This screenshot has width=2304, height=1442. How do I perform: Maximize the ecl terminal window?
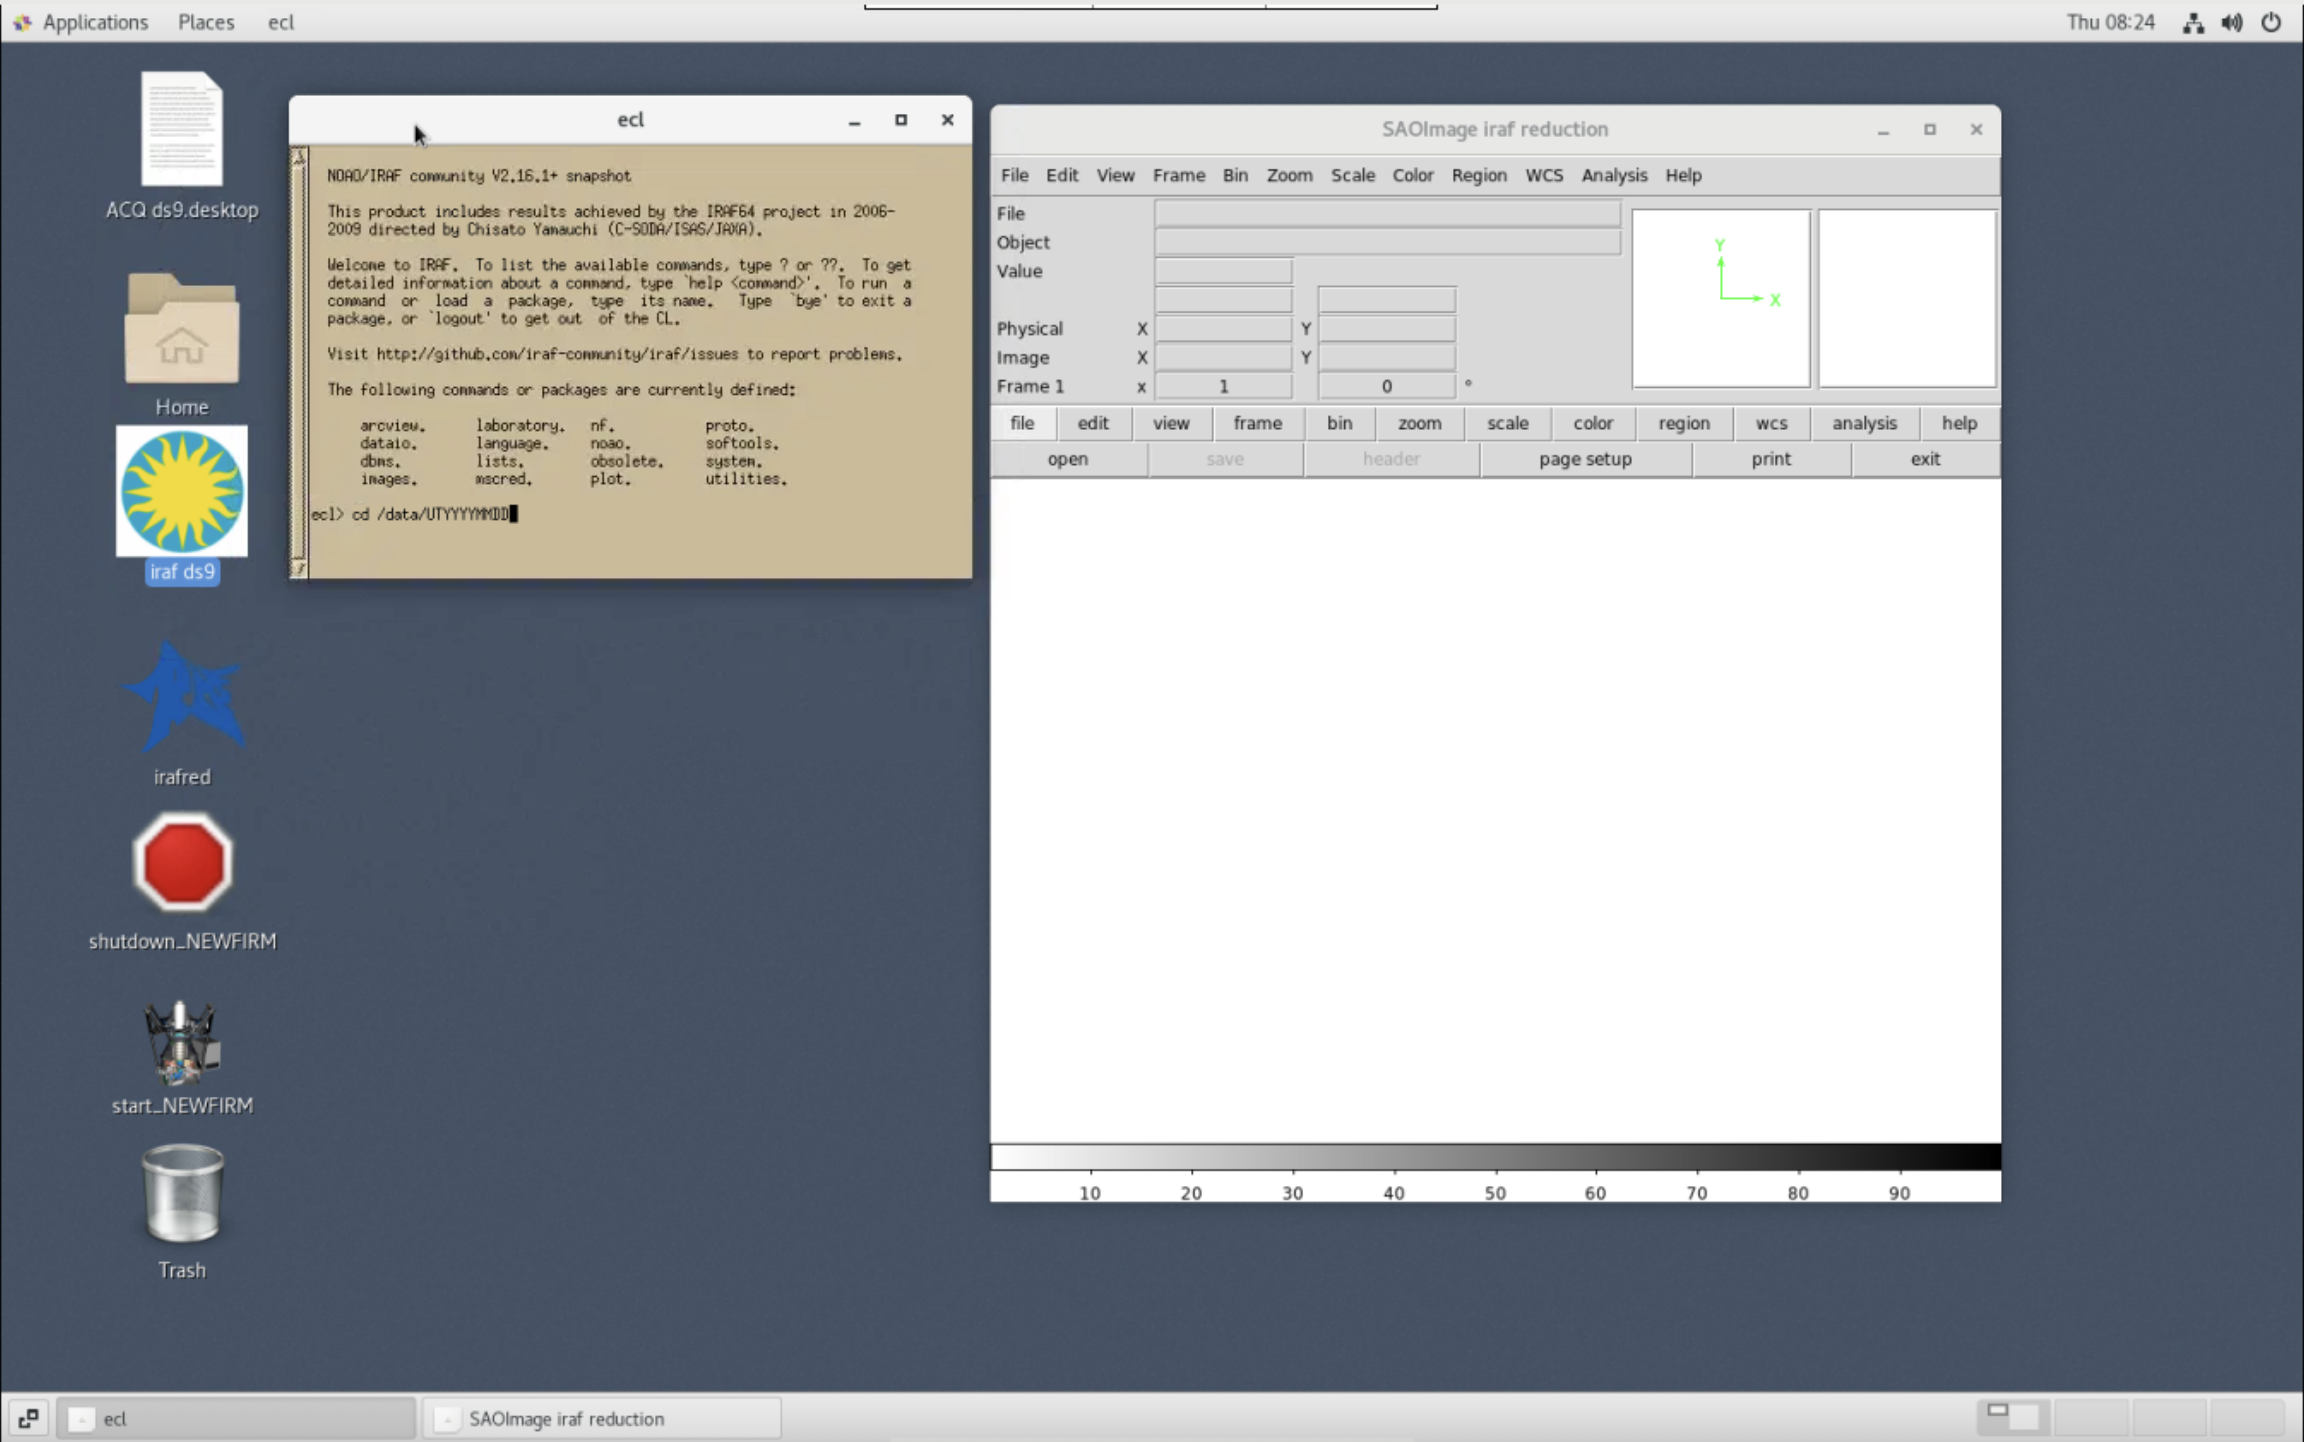[x=901, y=120]
